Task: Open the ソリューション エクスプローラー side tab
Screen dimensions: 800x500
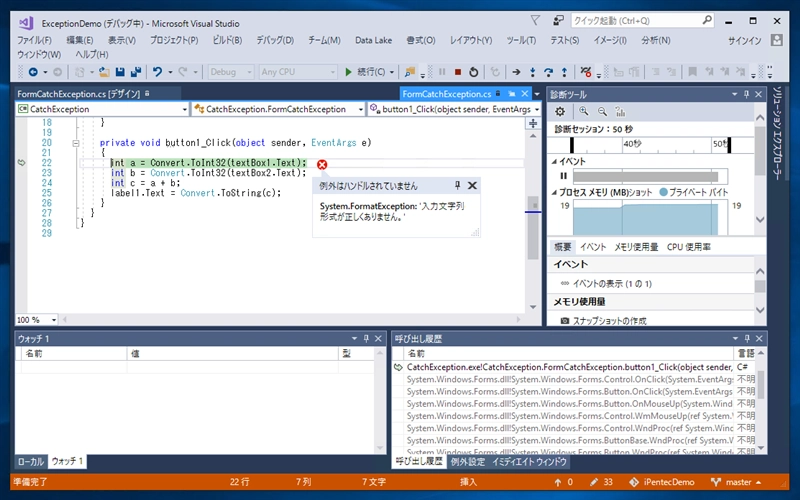Action: click(777, 133)
